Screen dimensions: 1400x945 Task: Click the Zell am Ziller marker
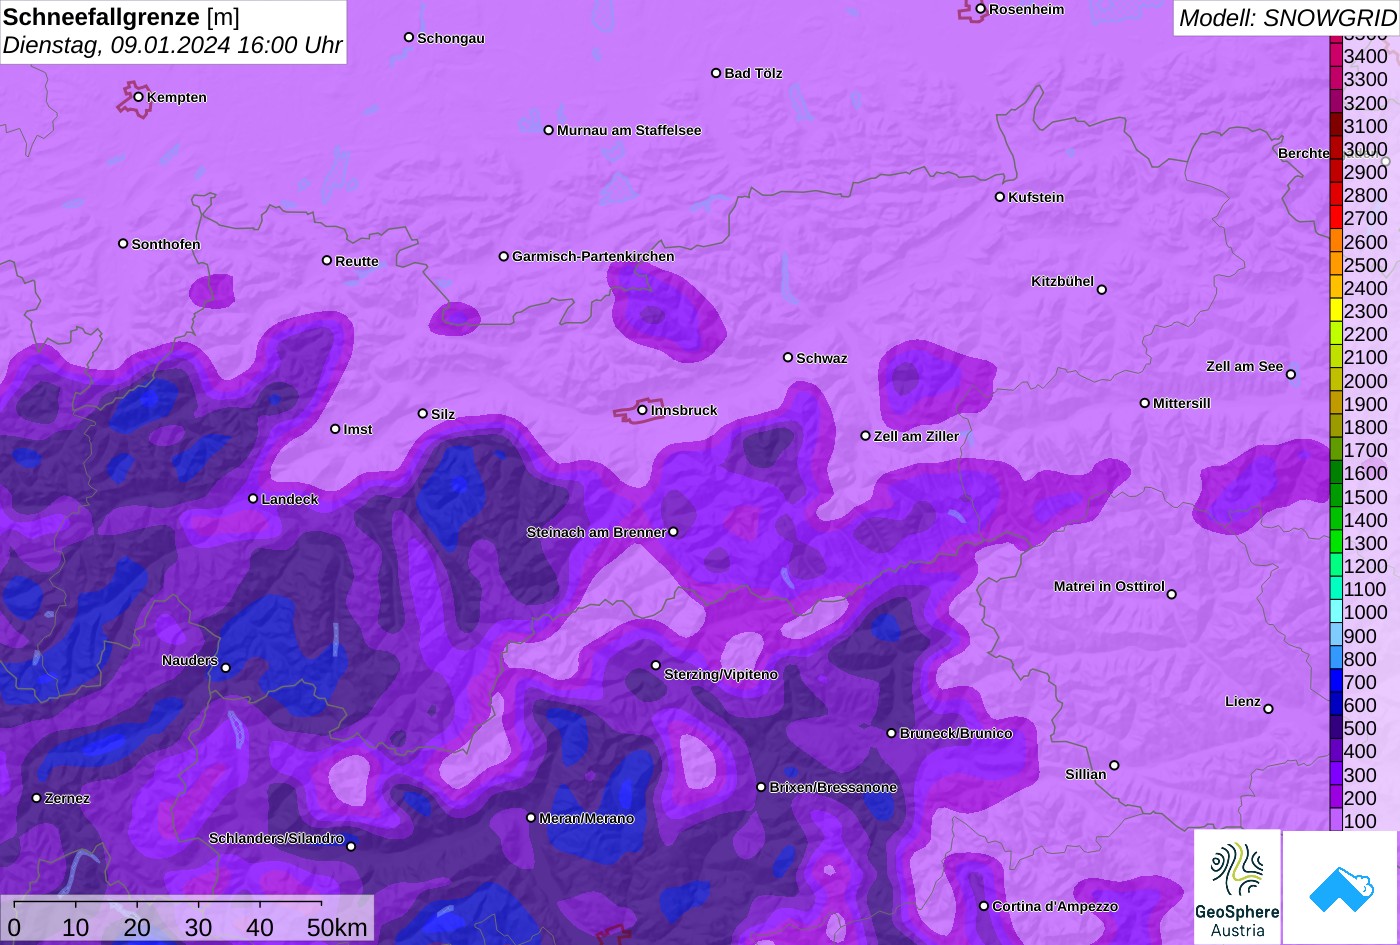pyautogui.click(x=865, y=436)
